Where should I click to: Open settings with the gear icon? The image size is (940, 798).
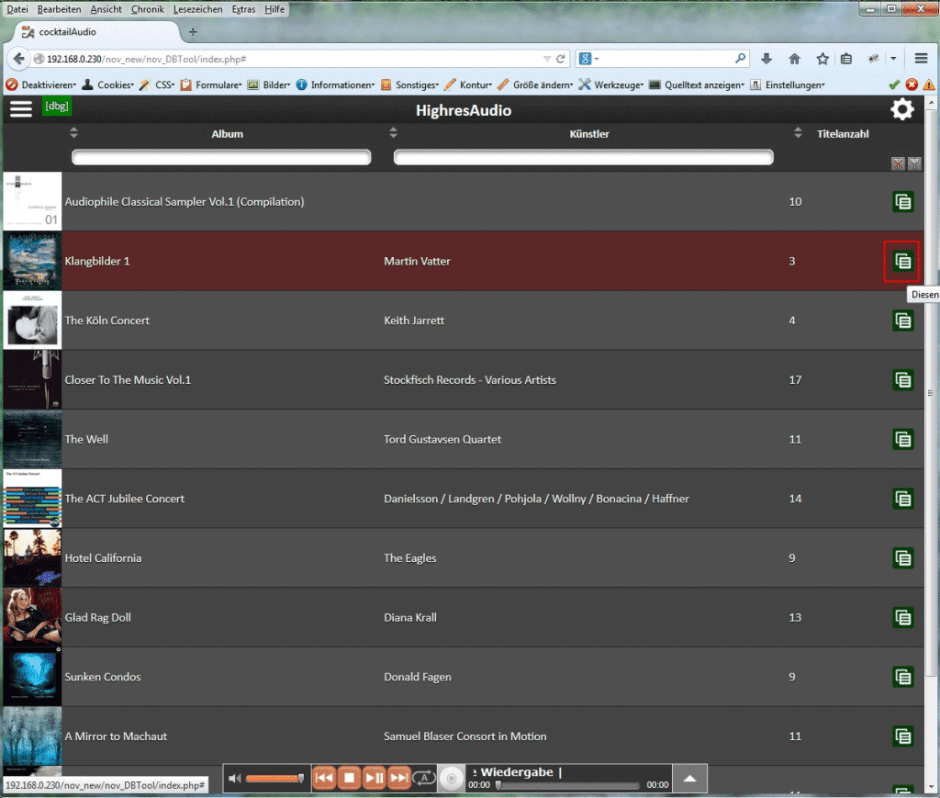pos(902,109)
